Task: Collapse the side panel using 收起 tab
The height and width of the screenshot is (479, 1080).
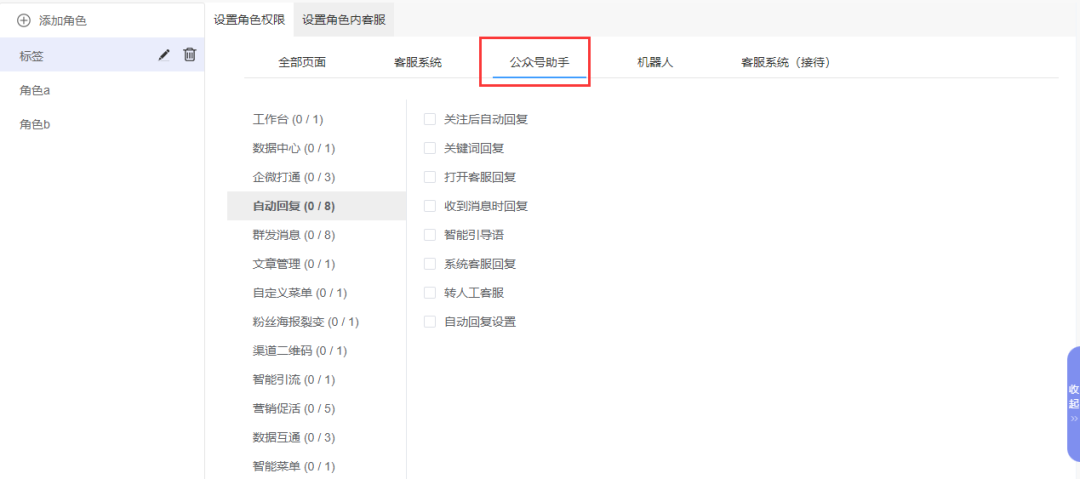Action: pyautogui.click(x=1074, y=404)
